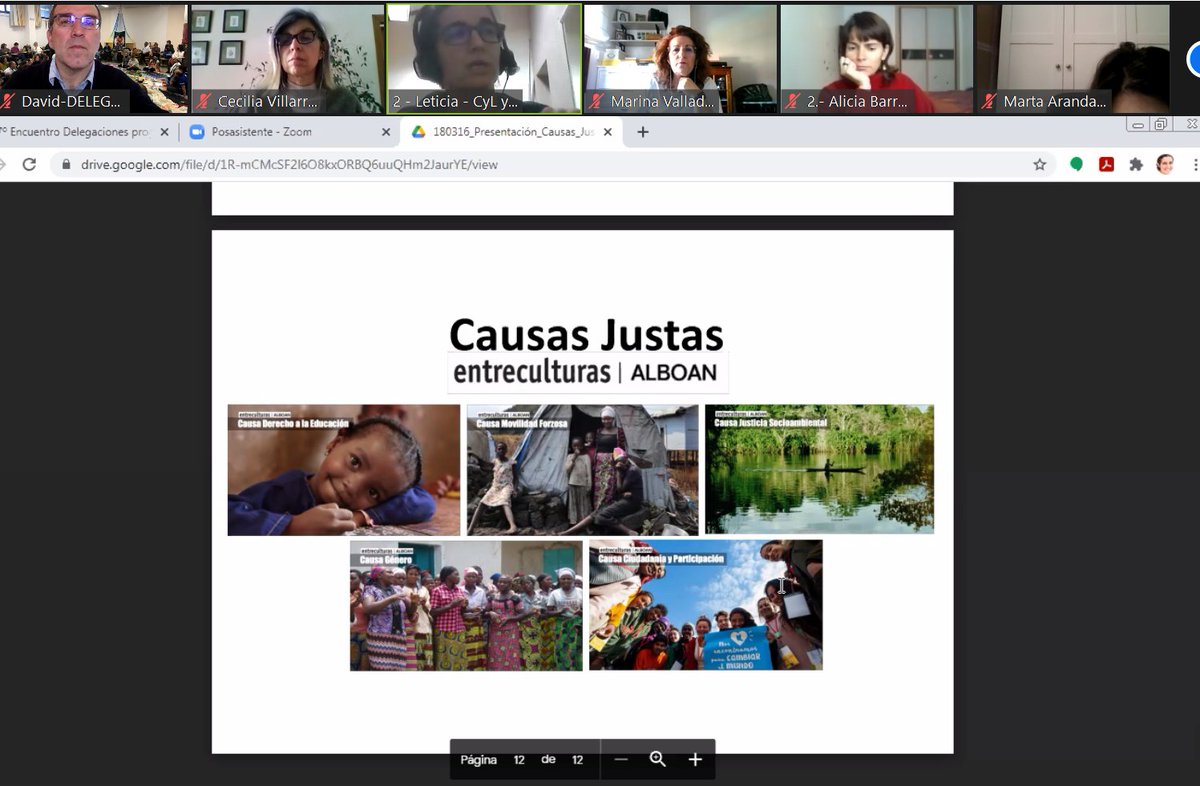Click Causa Derecho a la Educación image

[x=344, y=470]
